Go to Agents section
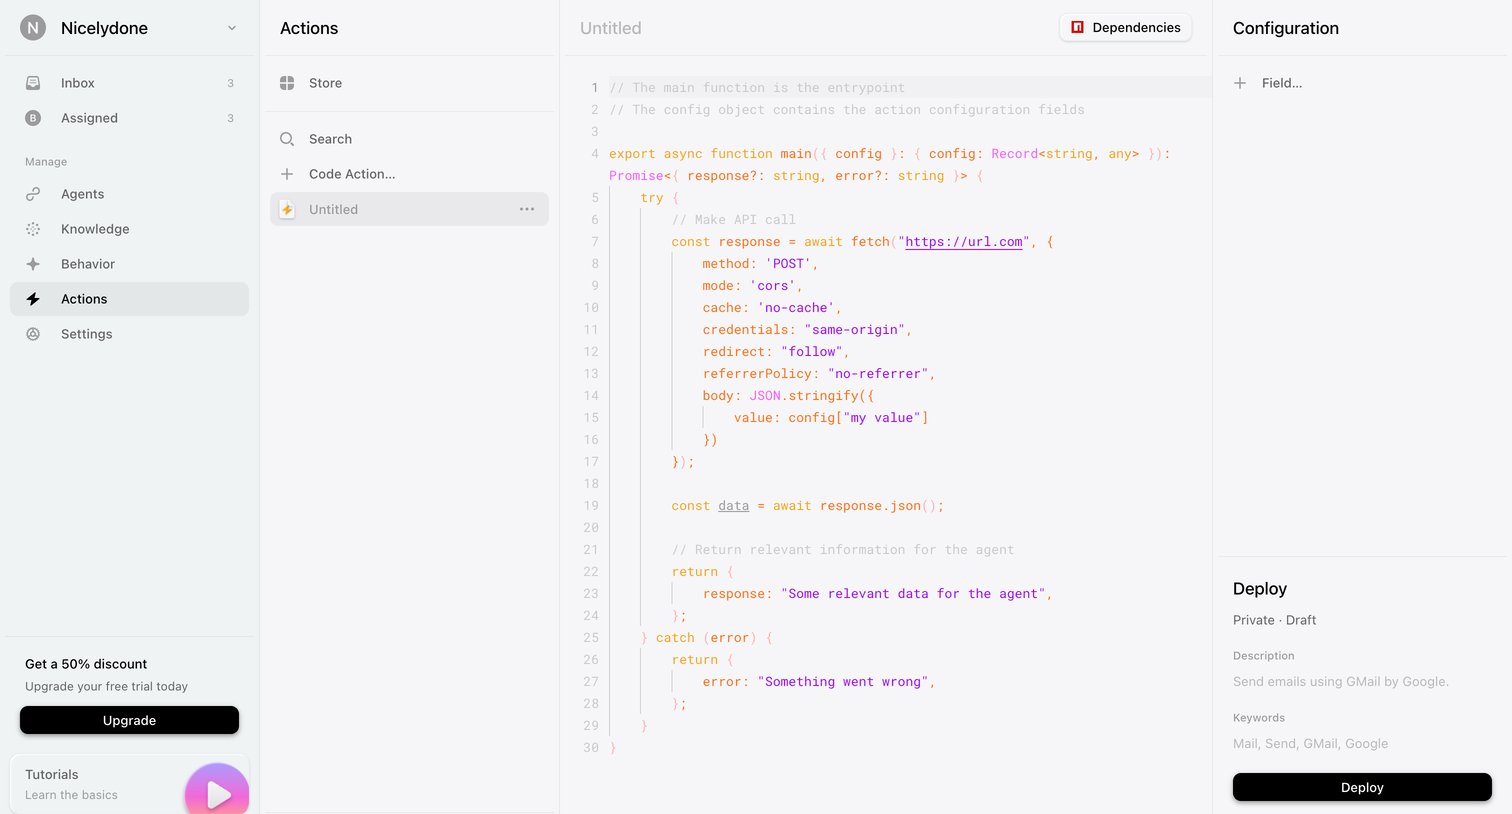The width and height of the screenshot is (1512, 814). (x=129, y=194)
